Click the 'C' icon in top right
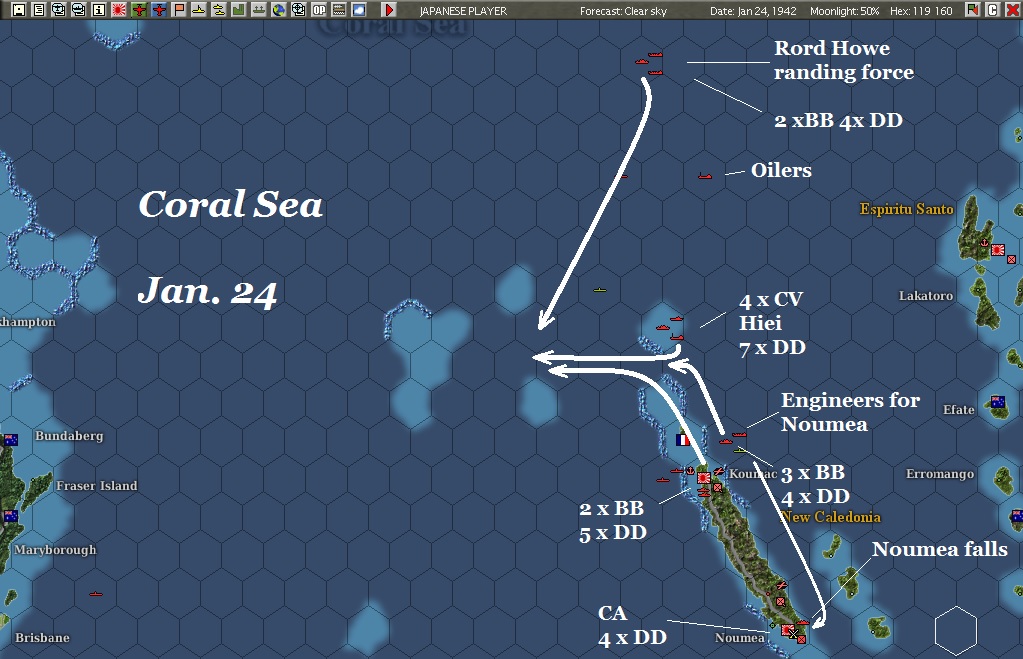Image resolution: width=1023 pixels, height=659 pixels. [x=992, y=10]
